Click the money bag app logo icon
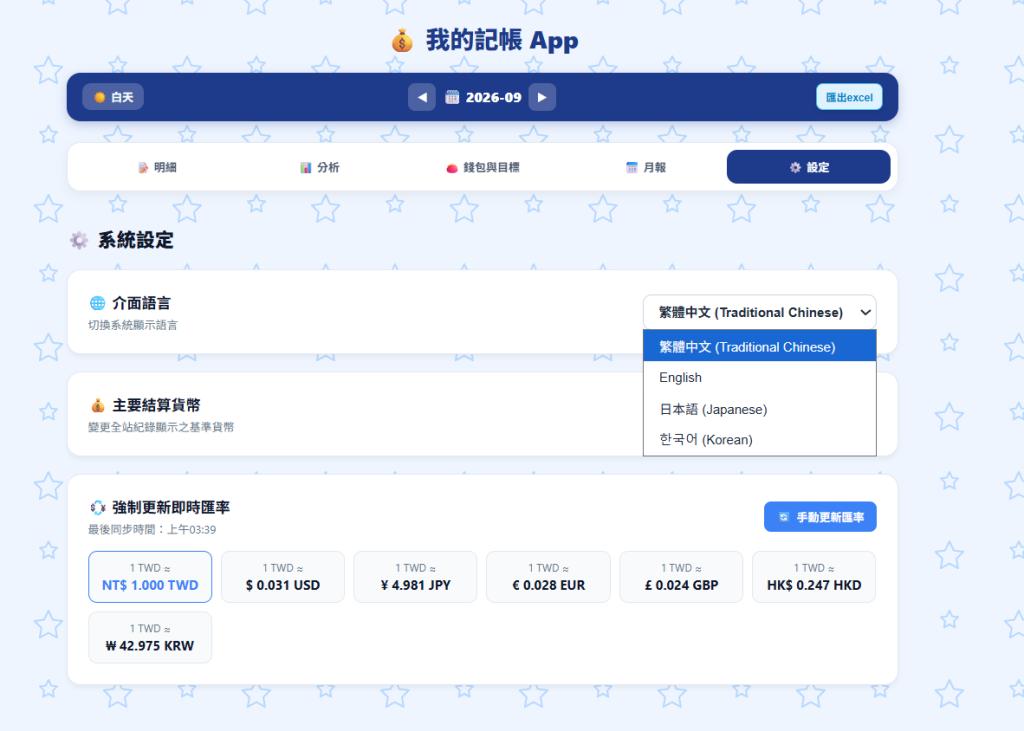The image size is (1024, 731). [402, 41]
